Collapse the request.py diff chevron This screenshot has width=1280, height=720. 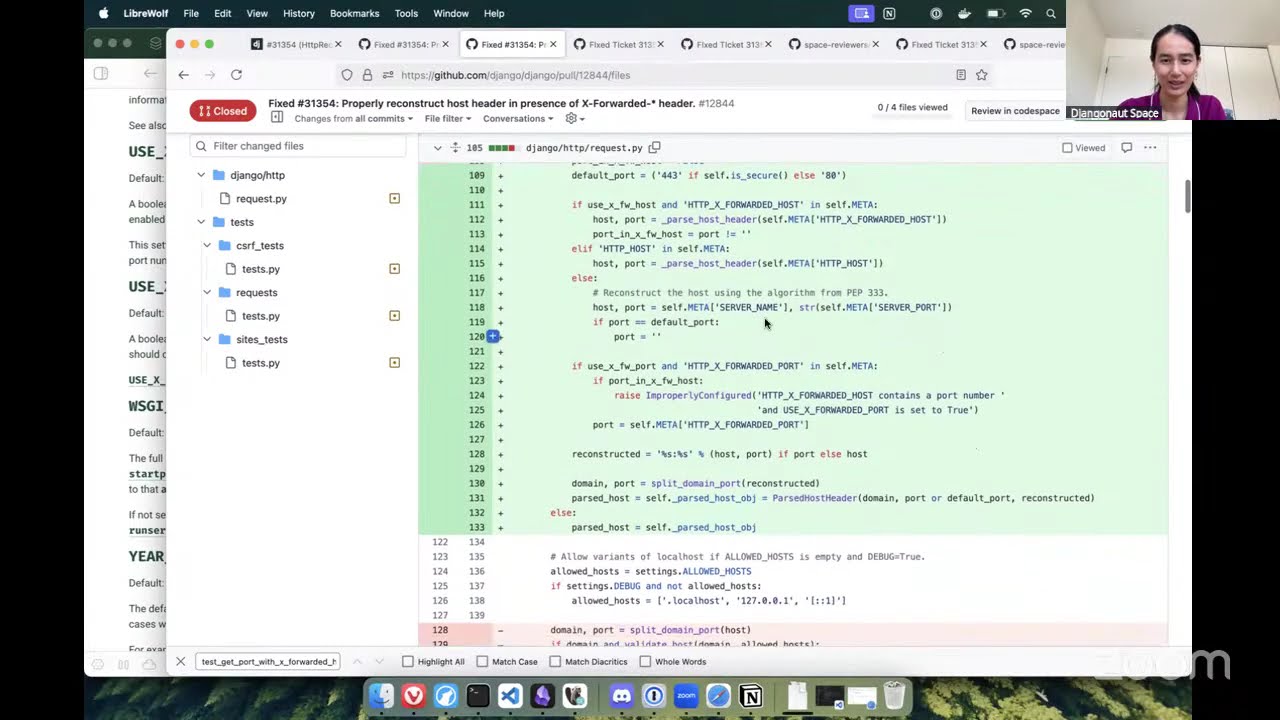click(437, 148)
